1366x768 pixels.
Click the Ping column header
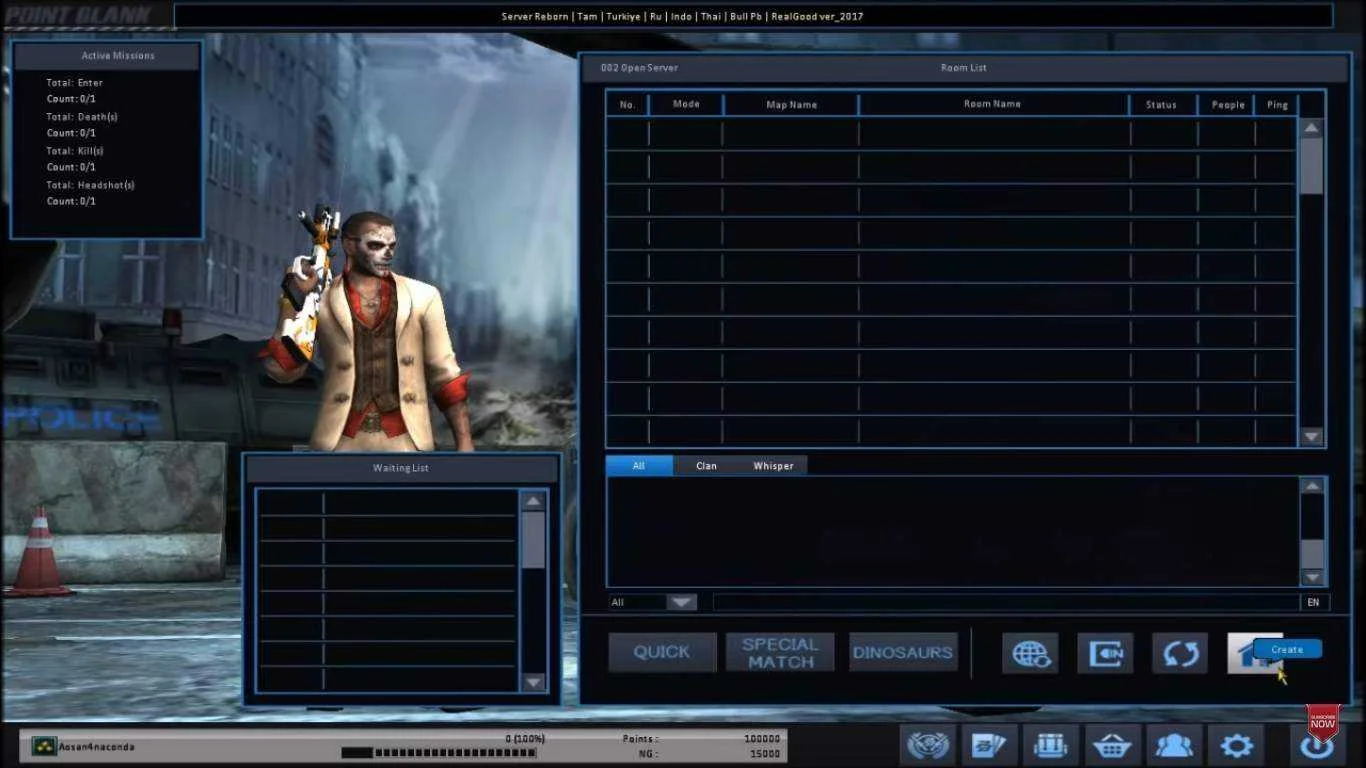click(x=1277, y=104)
